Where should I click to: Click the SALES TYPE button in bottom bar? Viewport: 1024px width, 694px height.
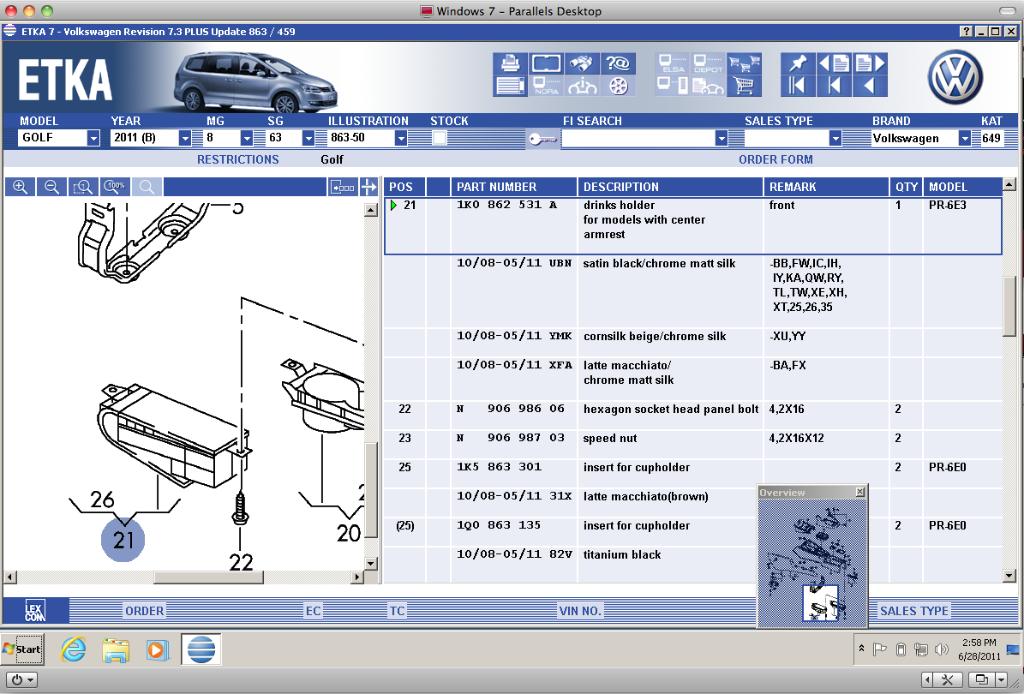[x=914, y=611]
